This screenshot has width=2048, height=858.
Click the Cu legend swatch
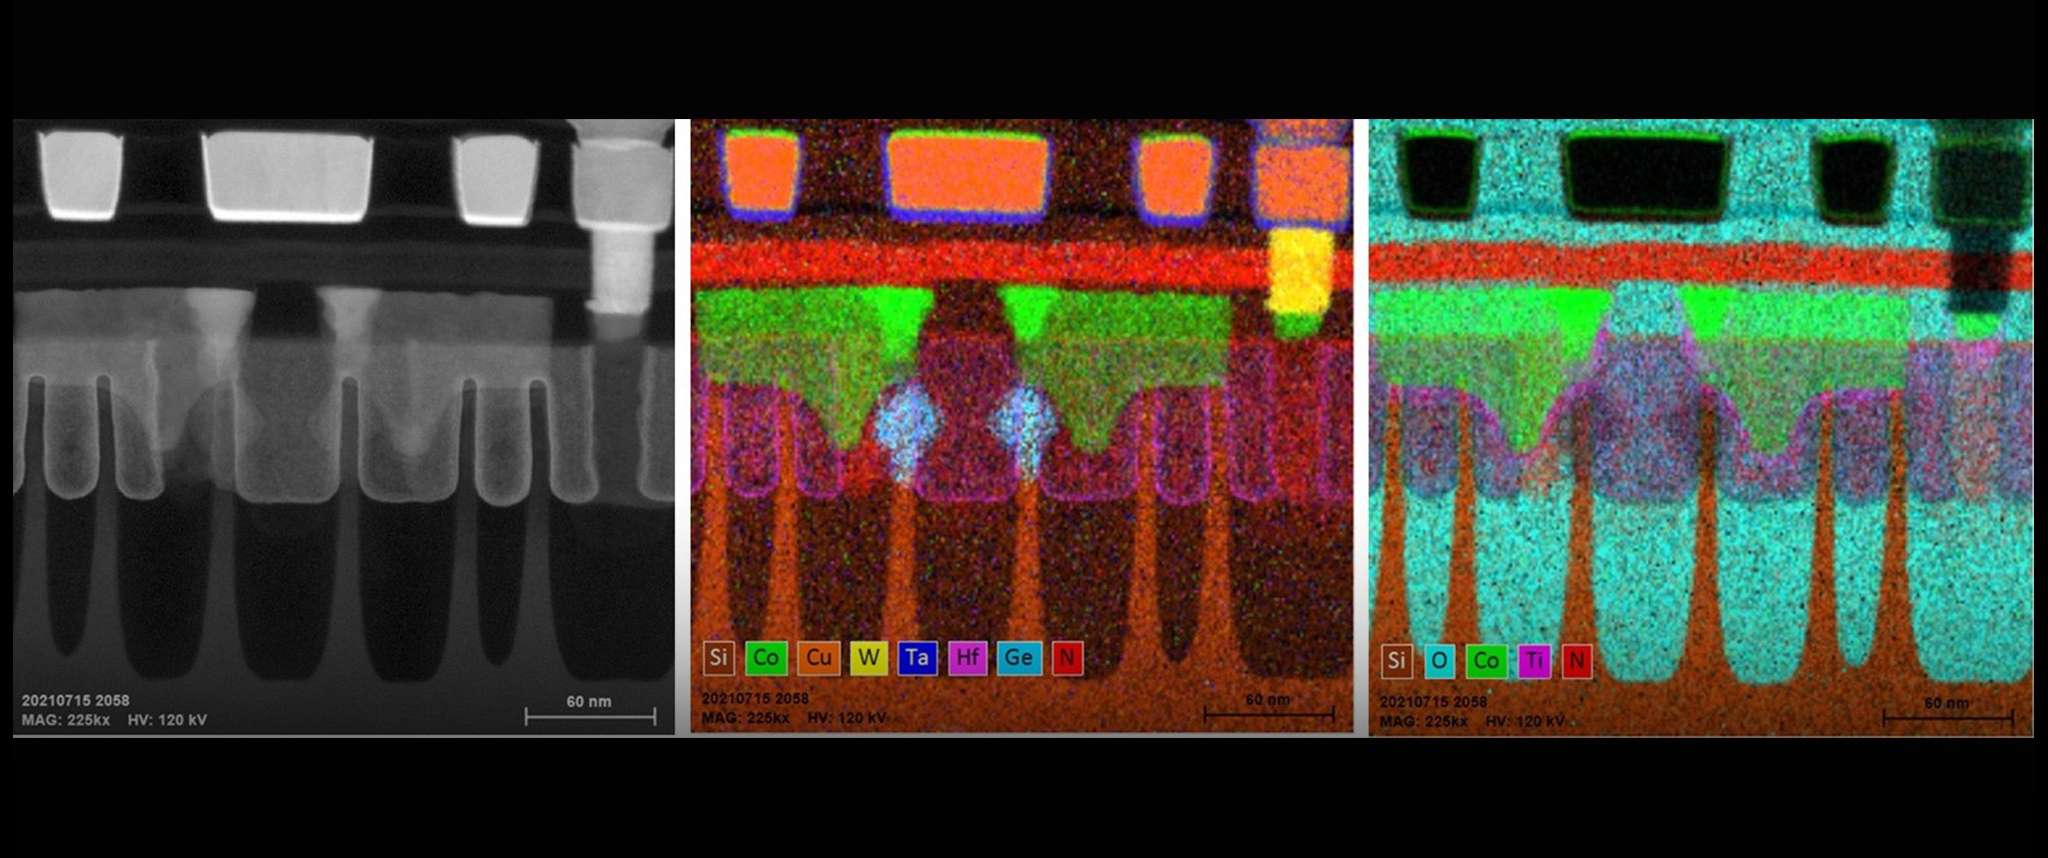coord(818,658)
